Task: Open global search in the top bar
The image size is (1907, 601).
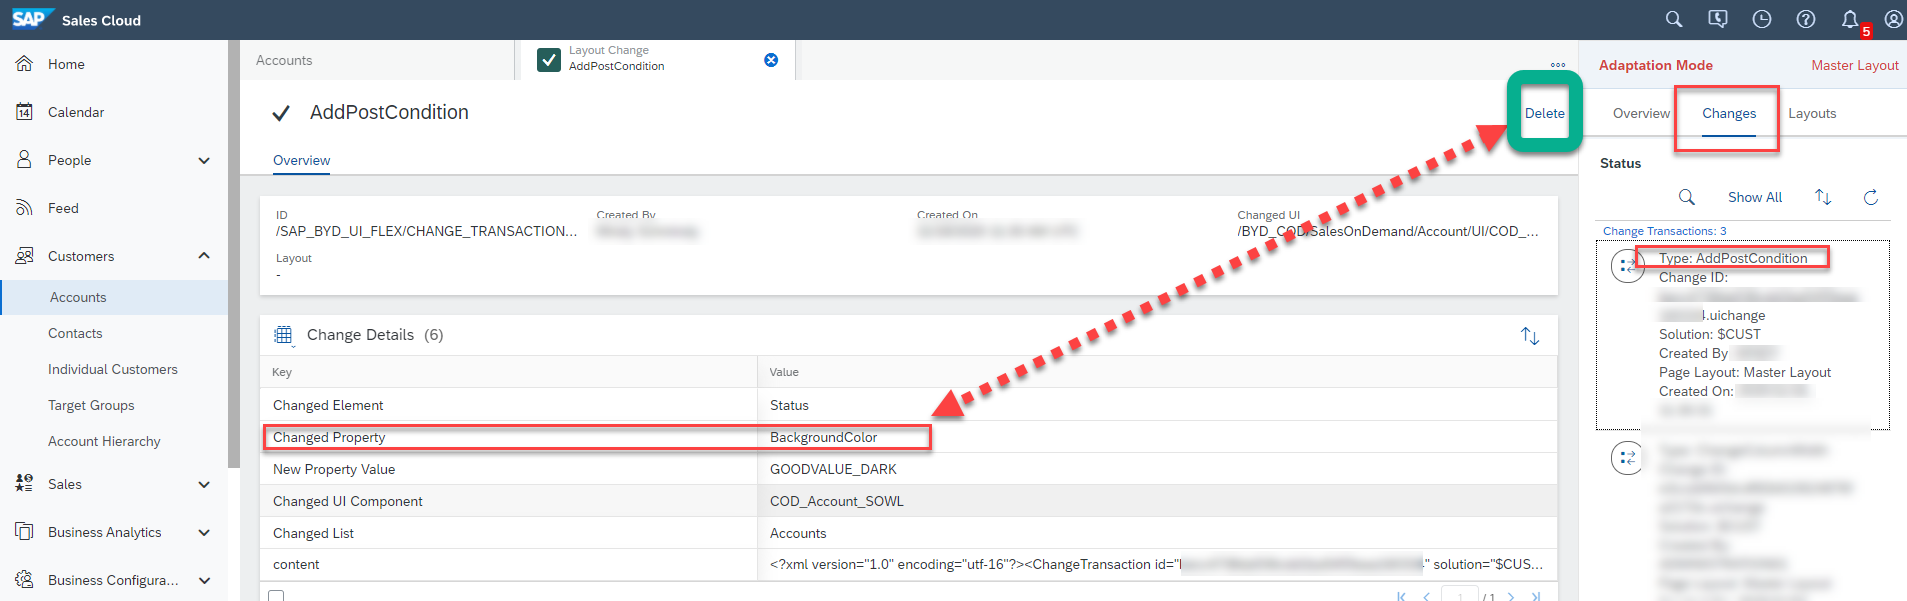Action: click(1674, 19)
